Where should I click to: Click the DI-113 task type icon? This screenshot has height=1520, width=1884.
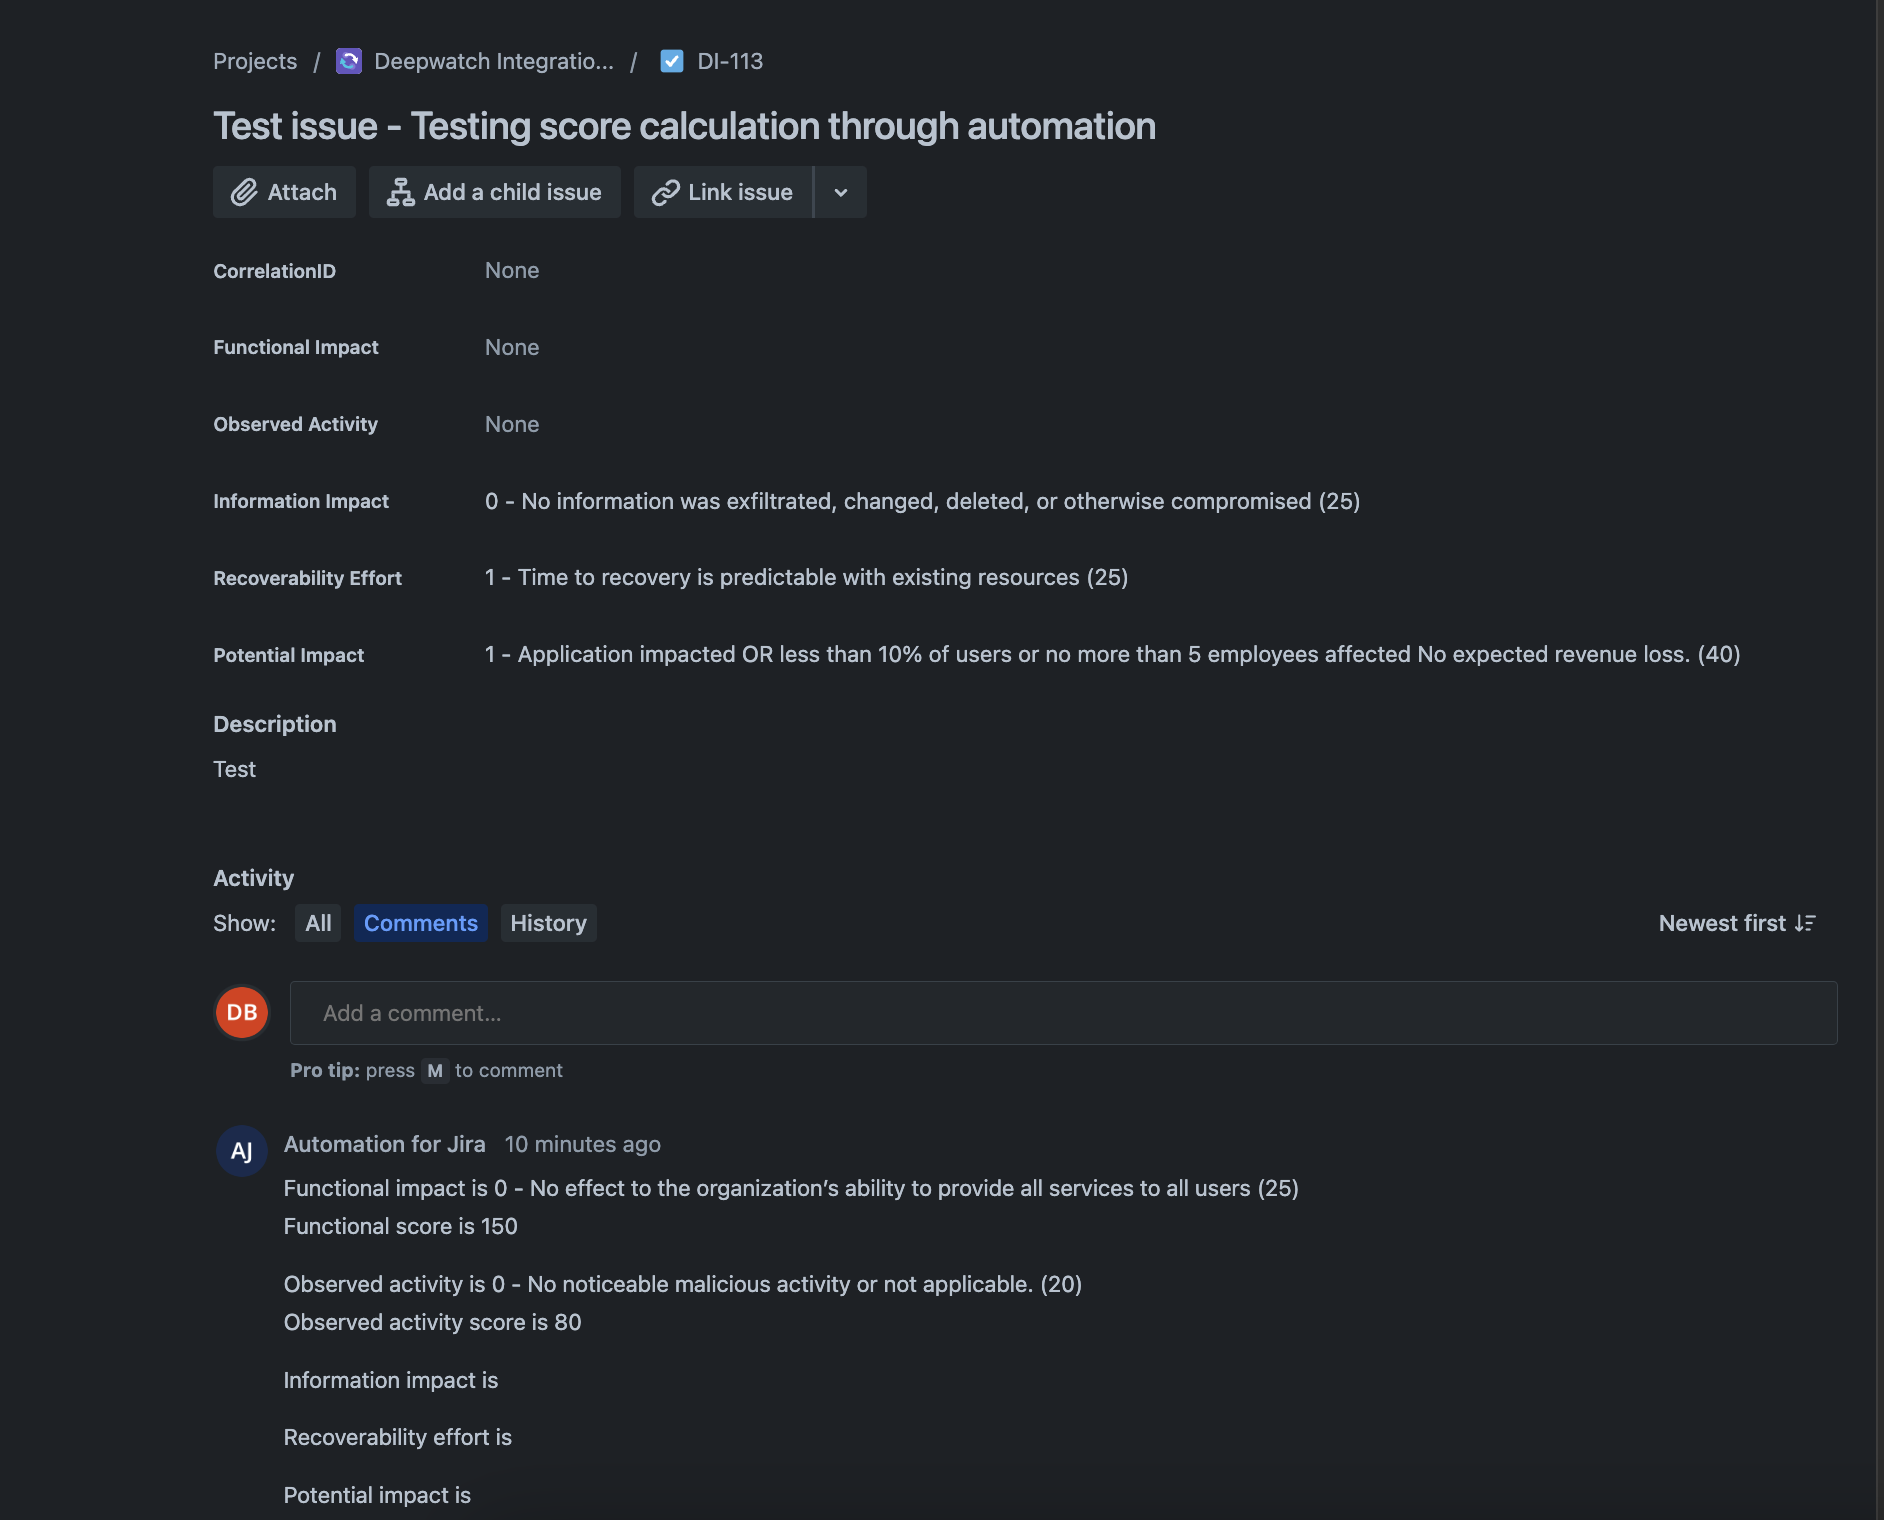coord(672,61)
